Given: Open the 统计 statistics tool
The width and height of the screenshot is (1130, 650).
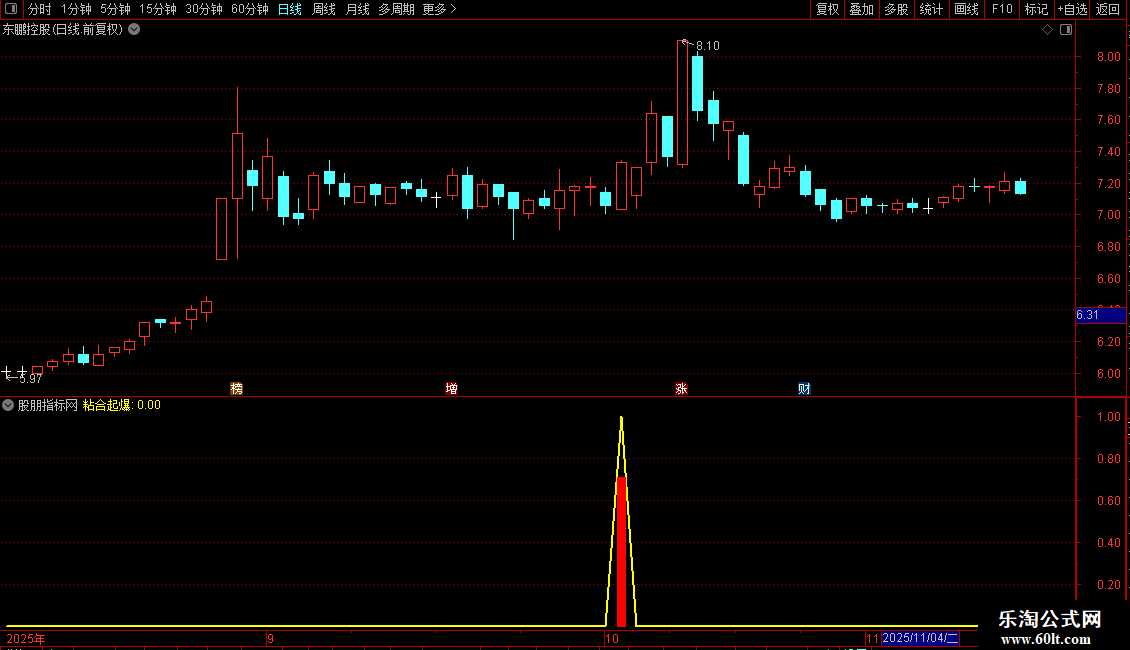Looking at the screenshot, I should [x=931, y=9].
